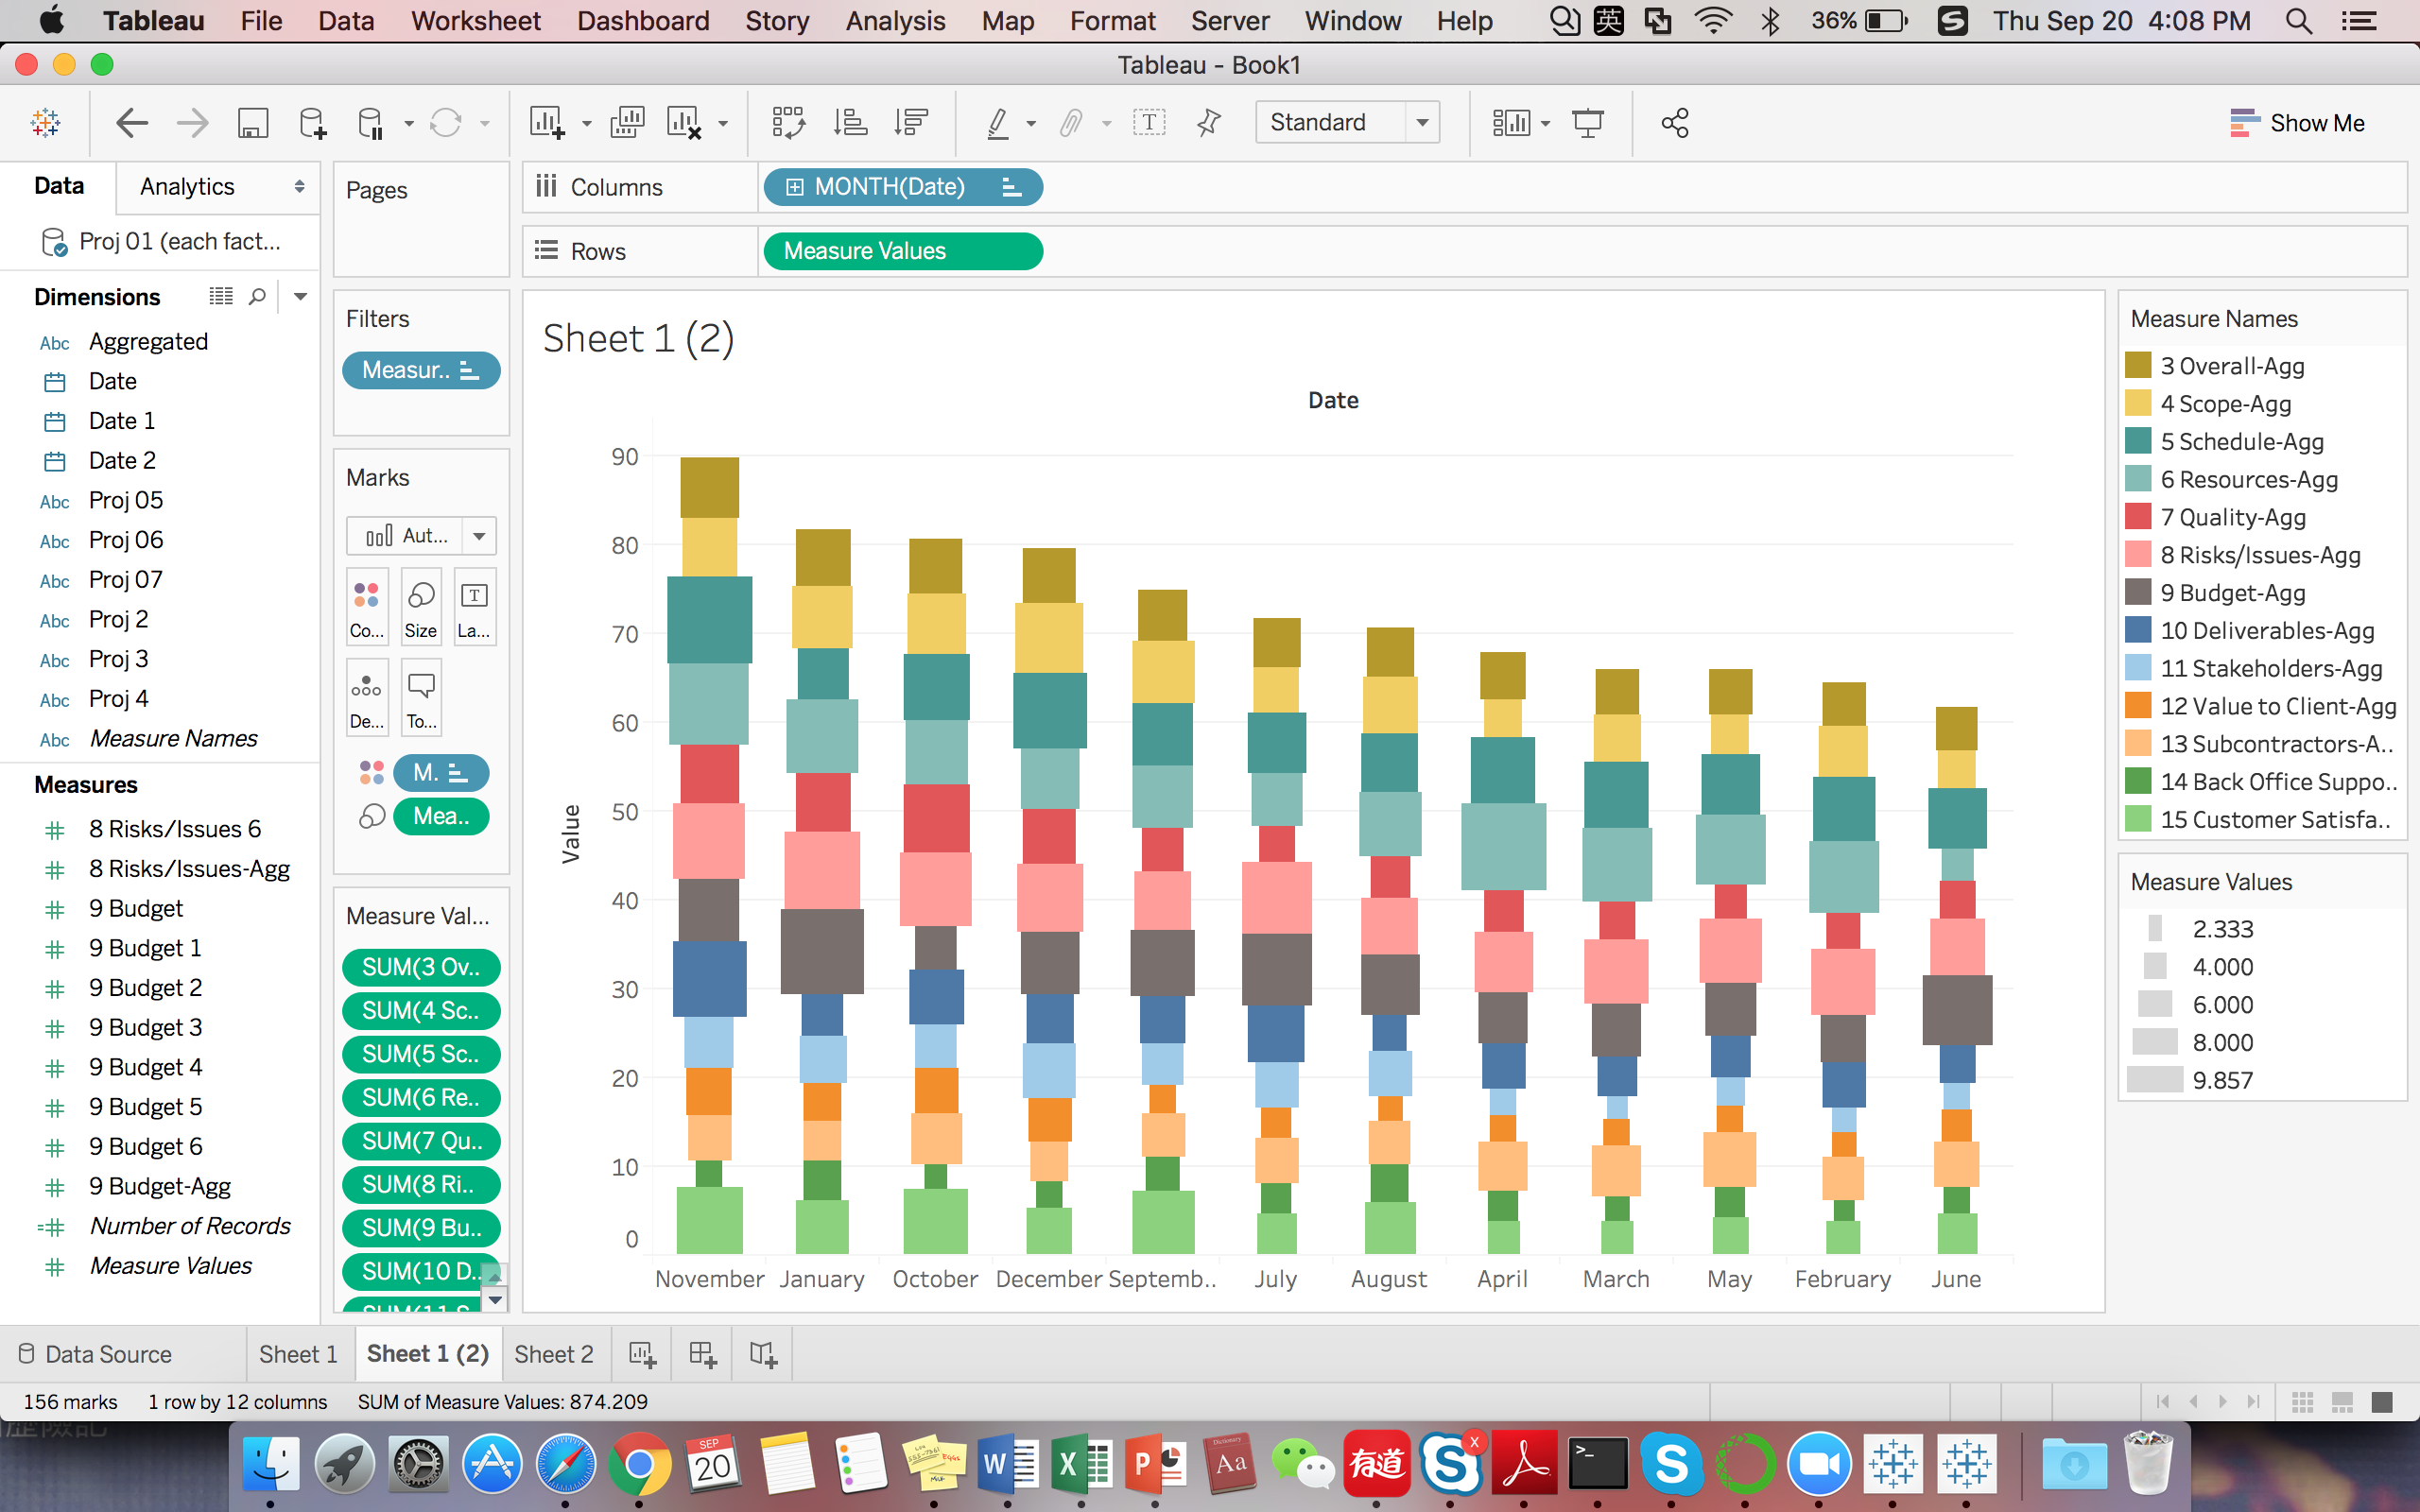Click the Duplicate Sheet toolbar icon
This screenshot has height=1512, width=2420.
click(x=627, y=123)
